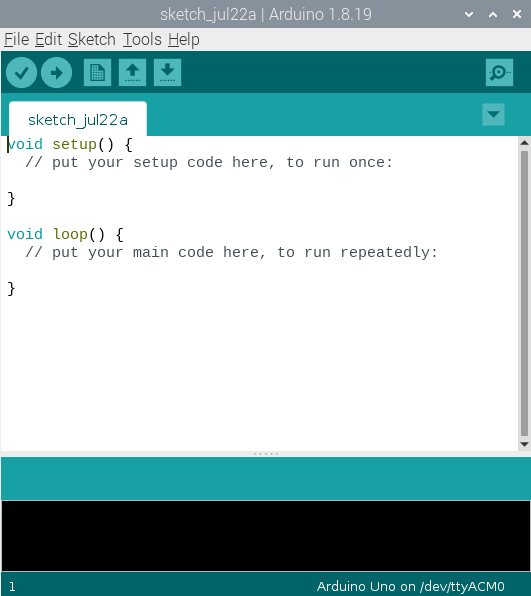This screenshot has width=531, height=596.
Task: Click the editor scrollbar up arrow
Action: click(525, 143)
